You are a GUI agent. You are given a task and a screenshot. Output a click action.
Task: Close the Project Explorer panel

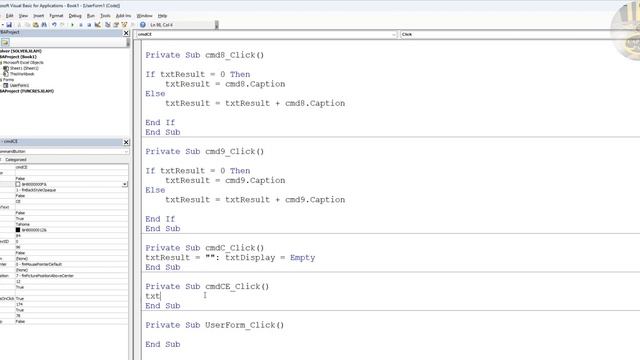pyautogui.click(x=126, y=33)
